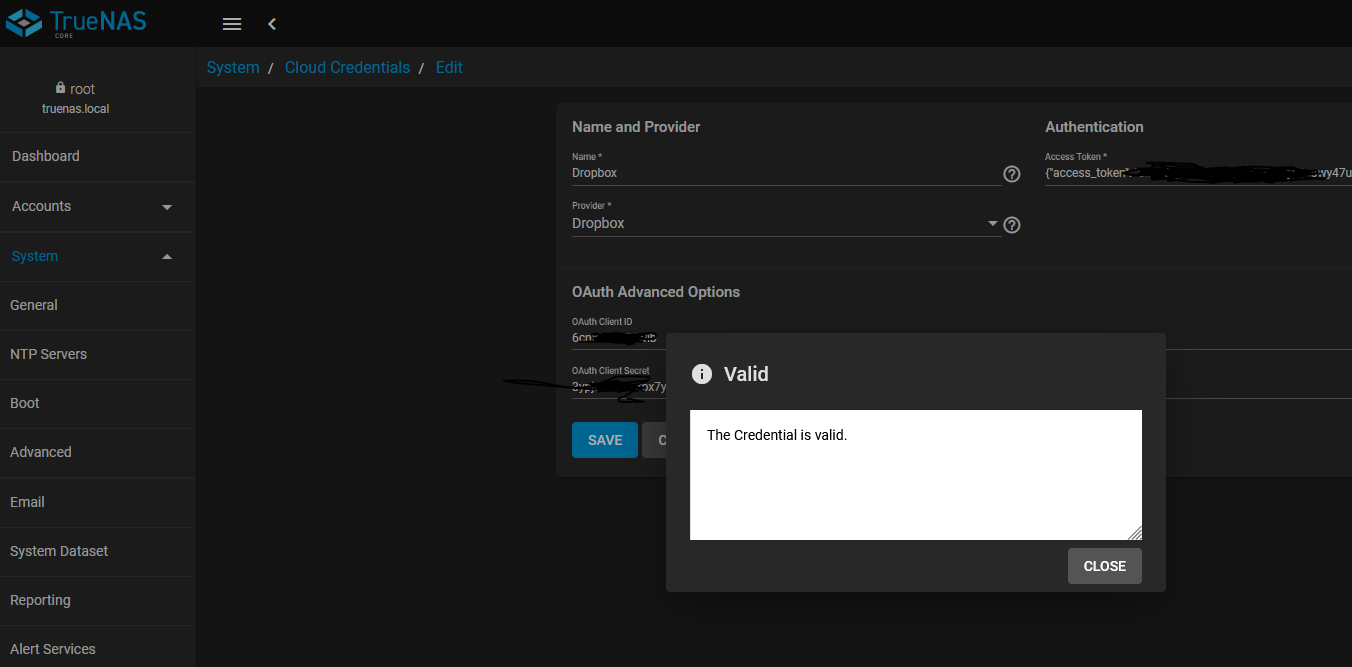The height and width of the screenshot is (667, 1352).
Task: Click the System breadcrumb link
Action: (233, 68)
